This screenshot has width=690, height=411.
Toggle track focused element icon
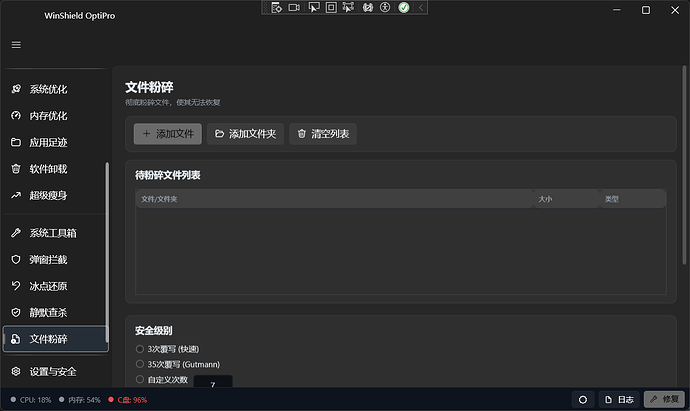tap(348, 7)
